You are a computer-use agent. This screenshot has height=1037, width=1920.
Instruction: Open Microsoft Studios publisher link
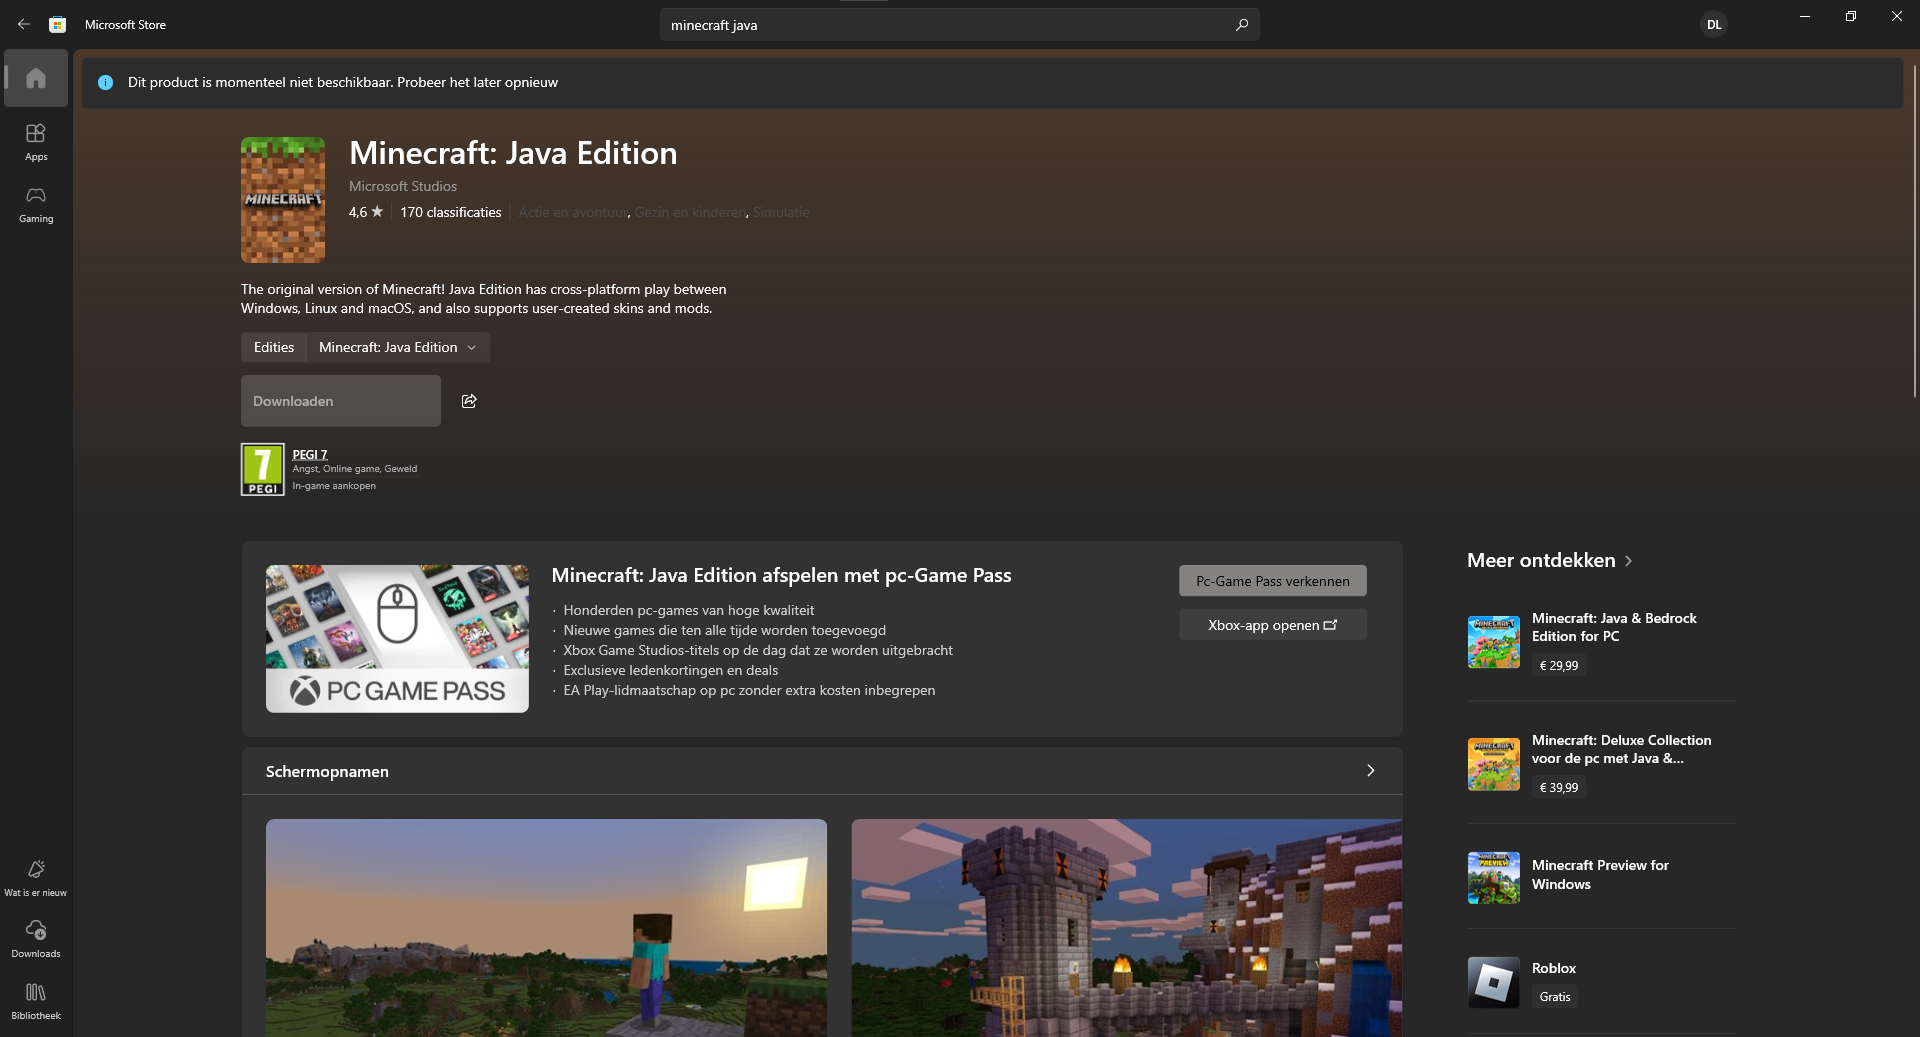coord(403,186)
